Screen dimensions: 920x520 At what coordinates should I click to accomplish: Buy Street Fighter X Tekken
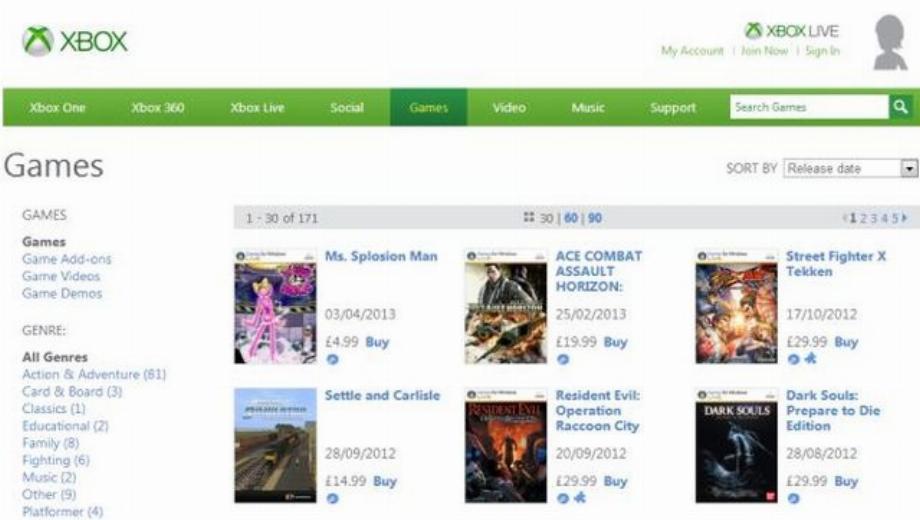click(846, 342)
